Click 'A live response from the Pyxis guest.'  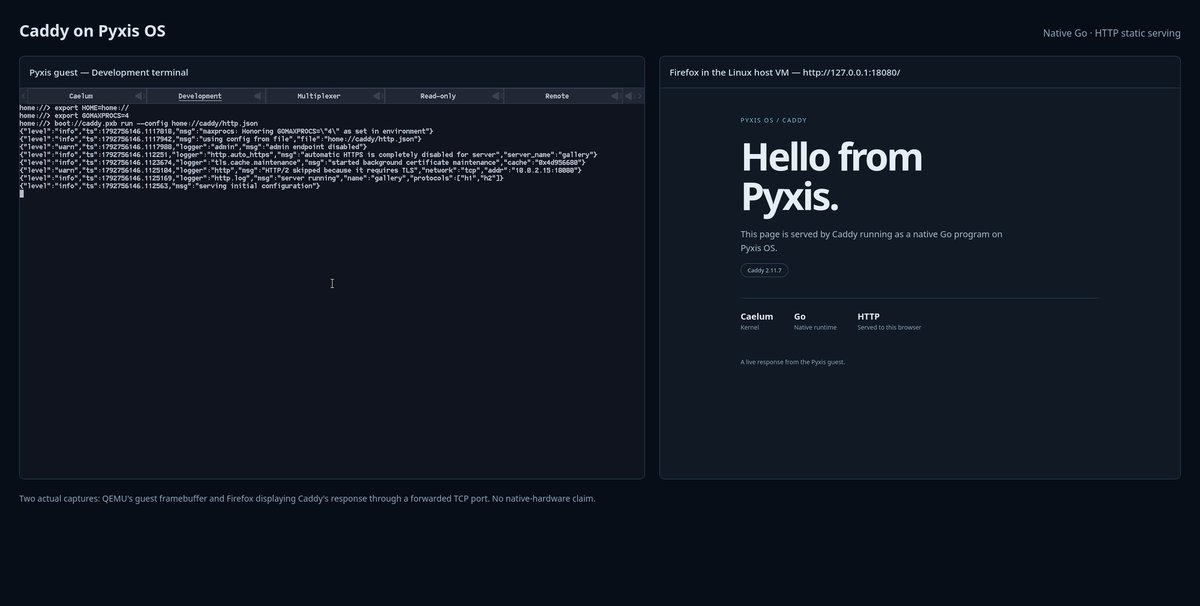[793, 362]
